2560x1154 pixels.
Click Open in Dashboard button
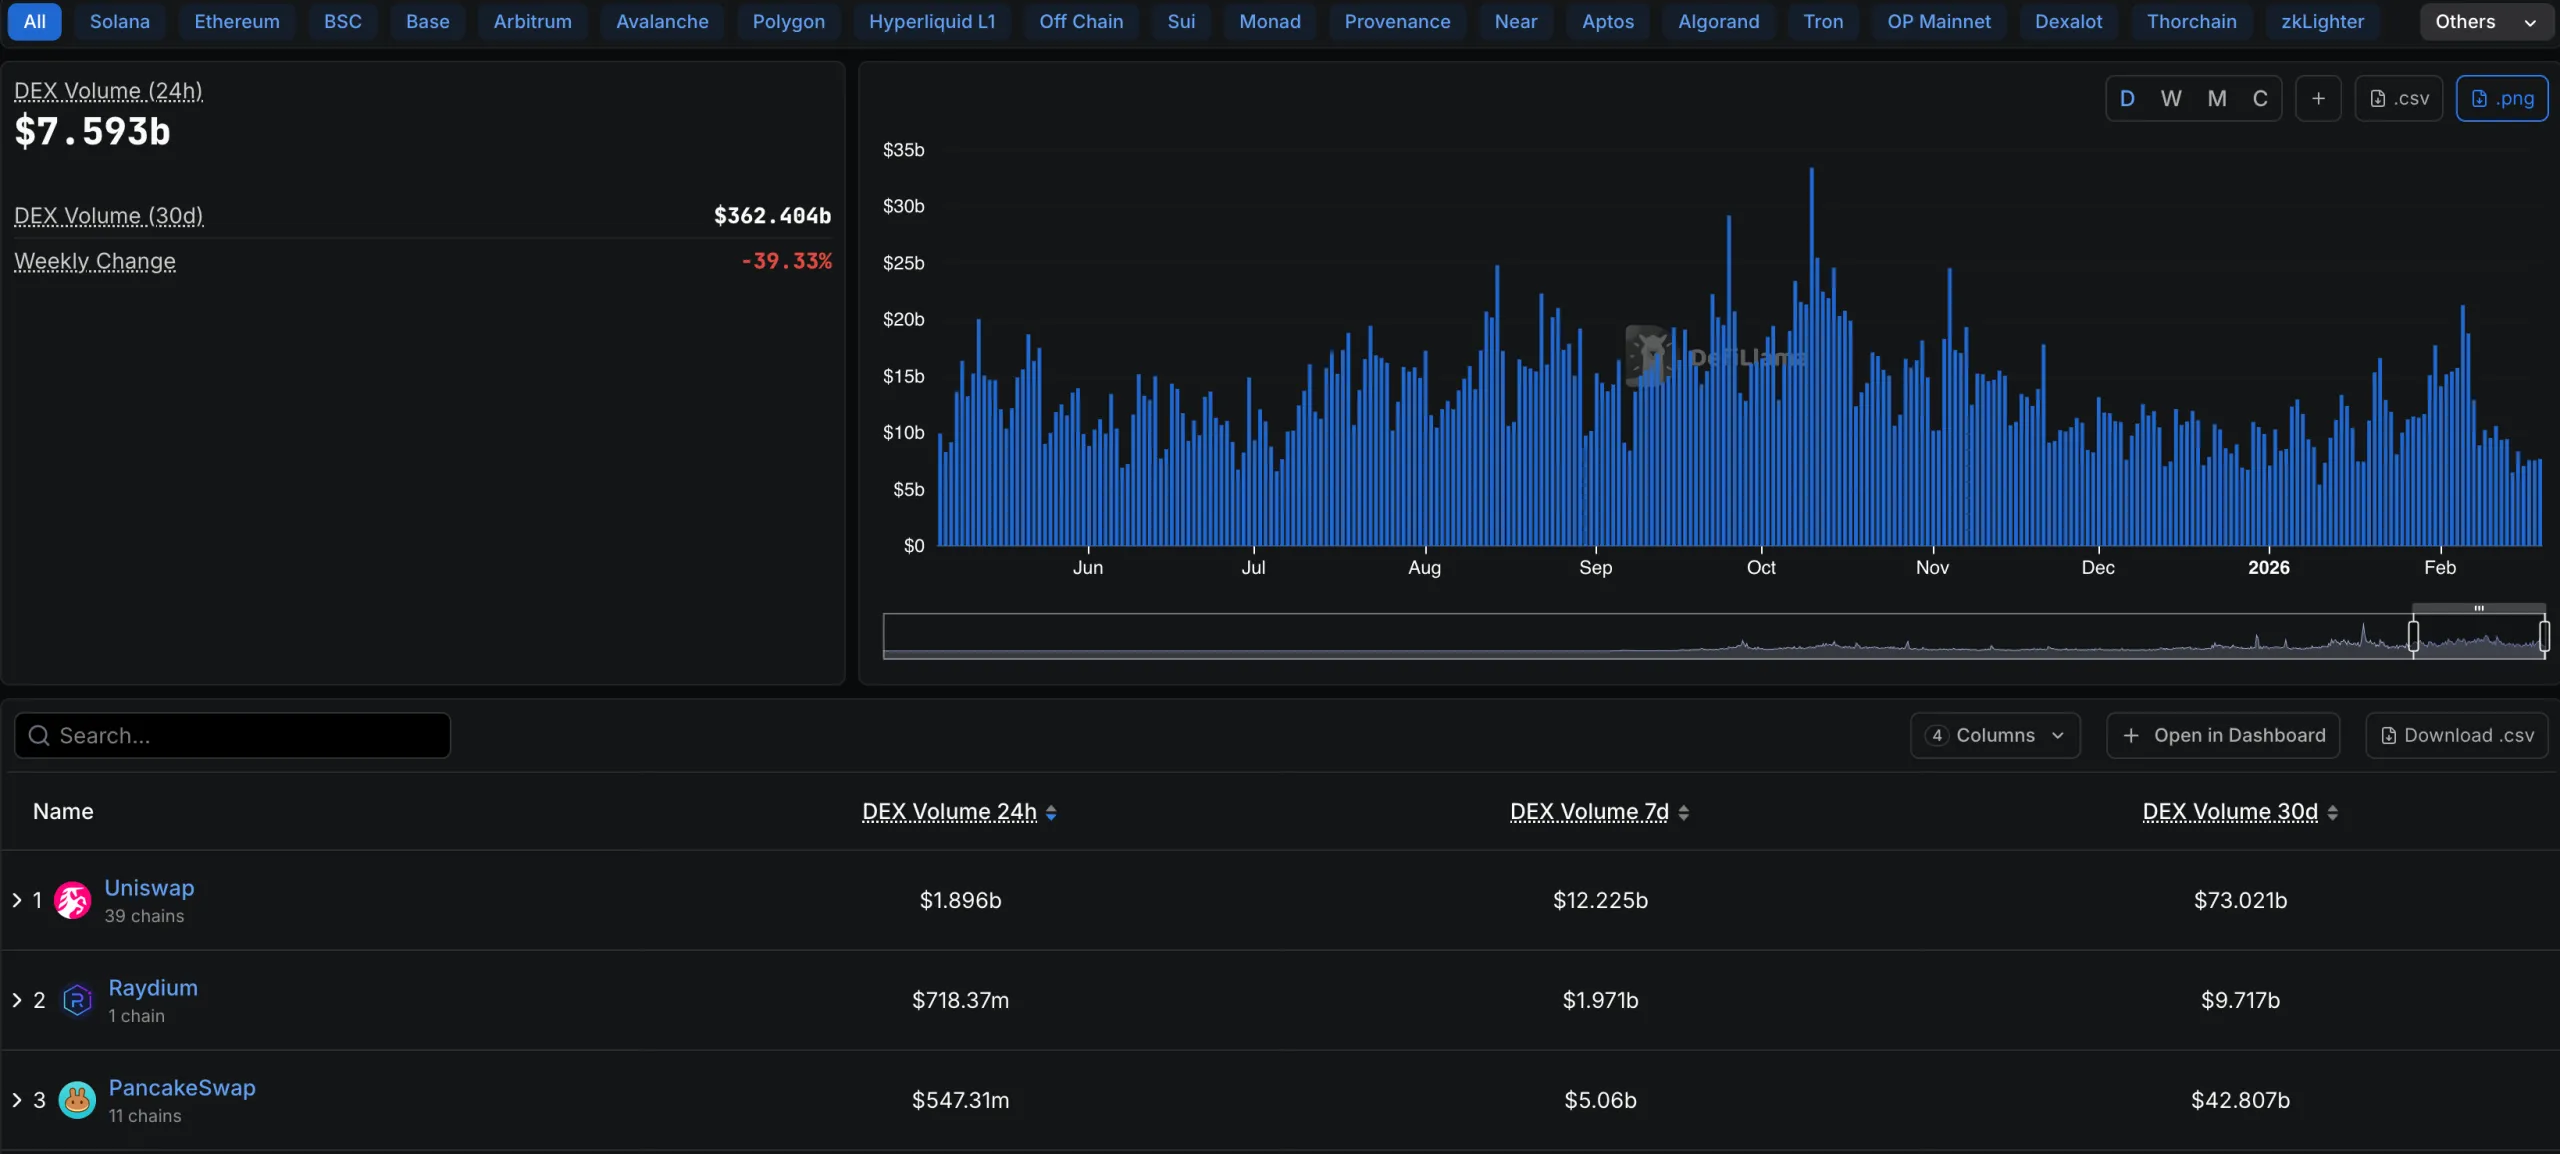point(2223,735)
